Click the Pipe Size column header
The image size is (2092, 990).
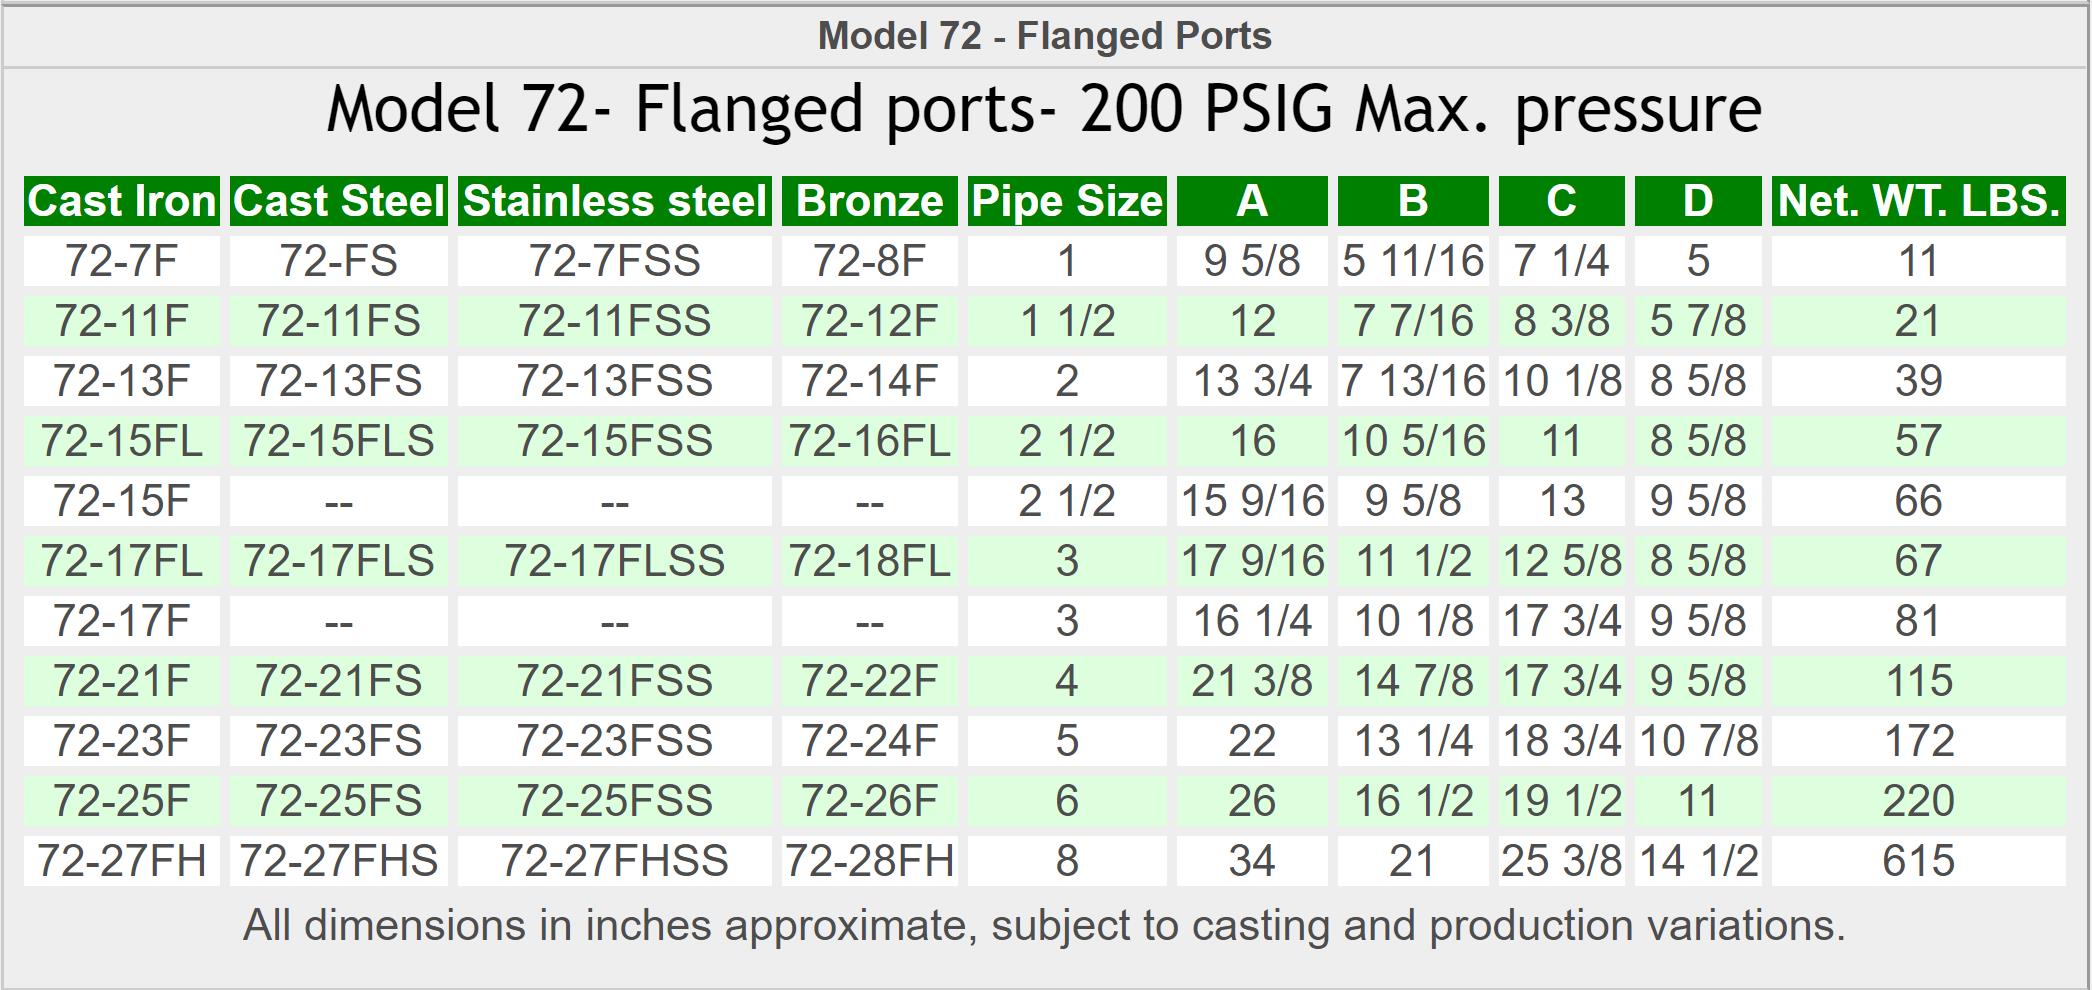pos(1067,201)
